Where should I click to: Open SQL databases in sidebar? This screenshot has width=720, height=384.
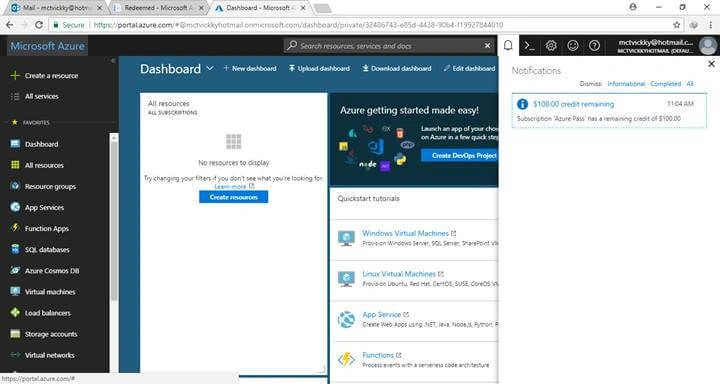tap(47, 249)
